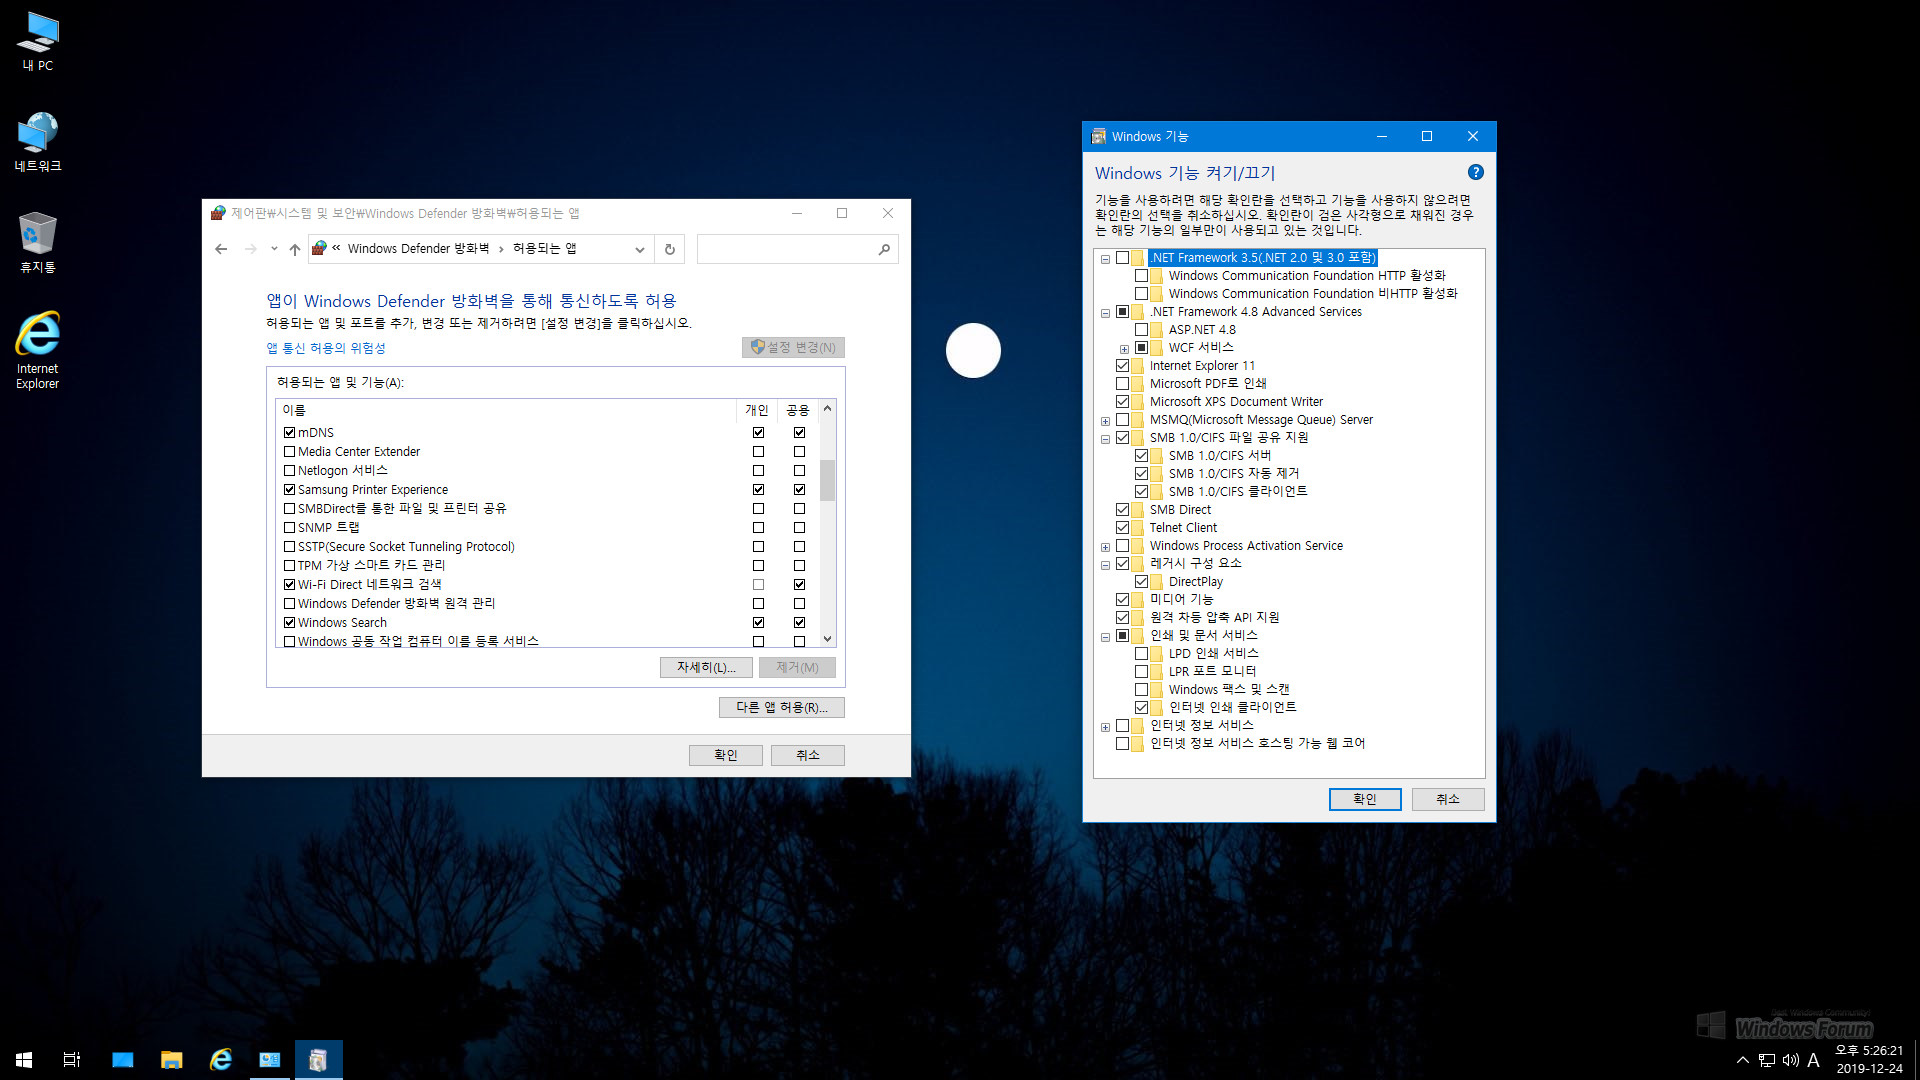
Task: Enable LPD 인쇄 서비스 checkbox
Action: [x=1141, y=654]
